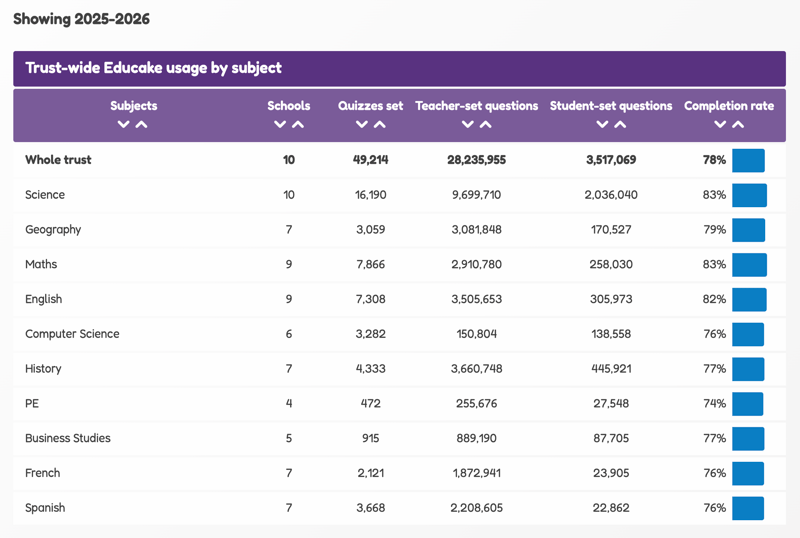The height and width of the screenshot is (538, 800).
Task: Select the Science subject row
Action: 399,195
